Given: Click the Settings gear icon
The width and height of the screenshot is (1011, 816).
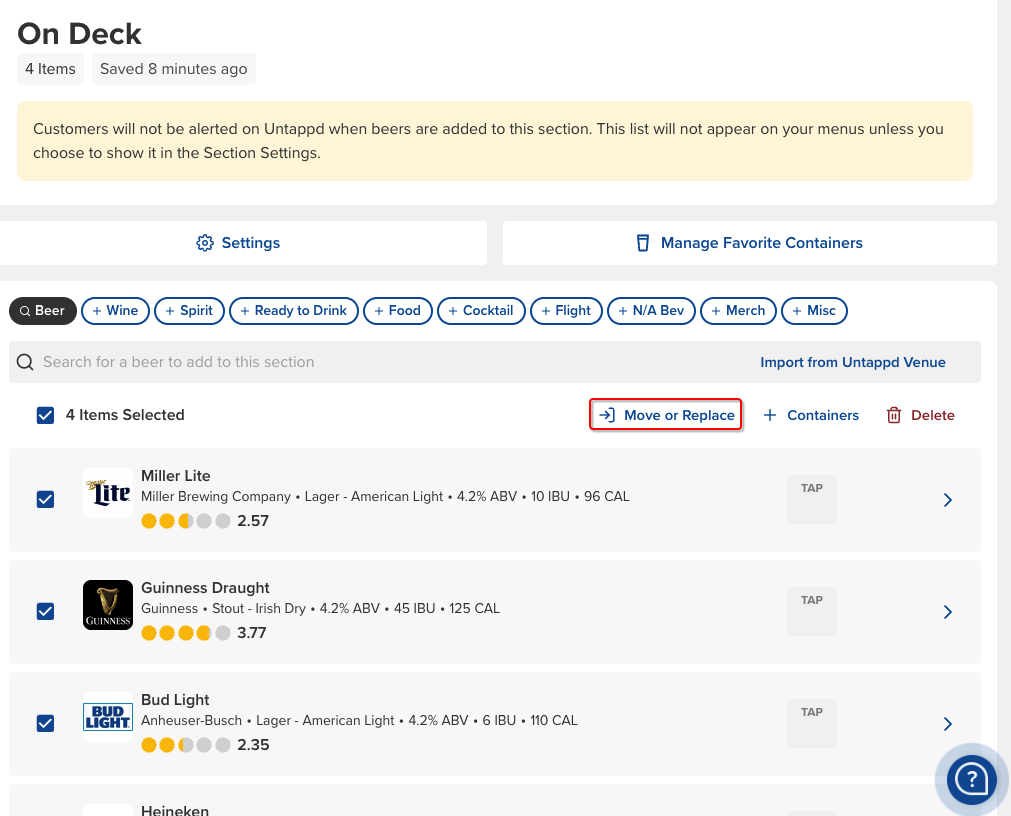Looking at the screenshot, I should (205, 243).
